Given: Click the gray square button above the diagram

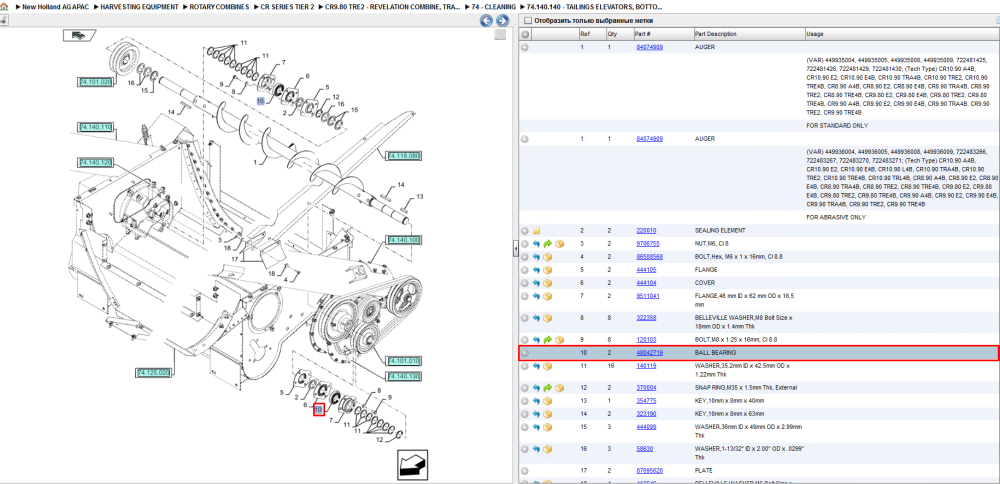Looking at the screenshot, I should pyautogui.click(x=501, y=34).
